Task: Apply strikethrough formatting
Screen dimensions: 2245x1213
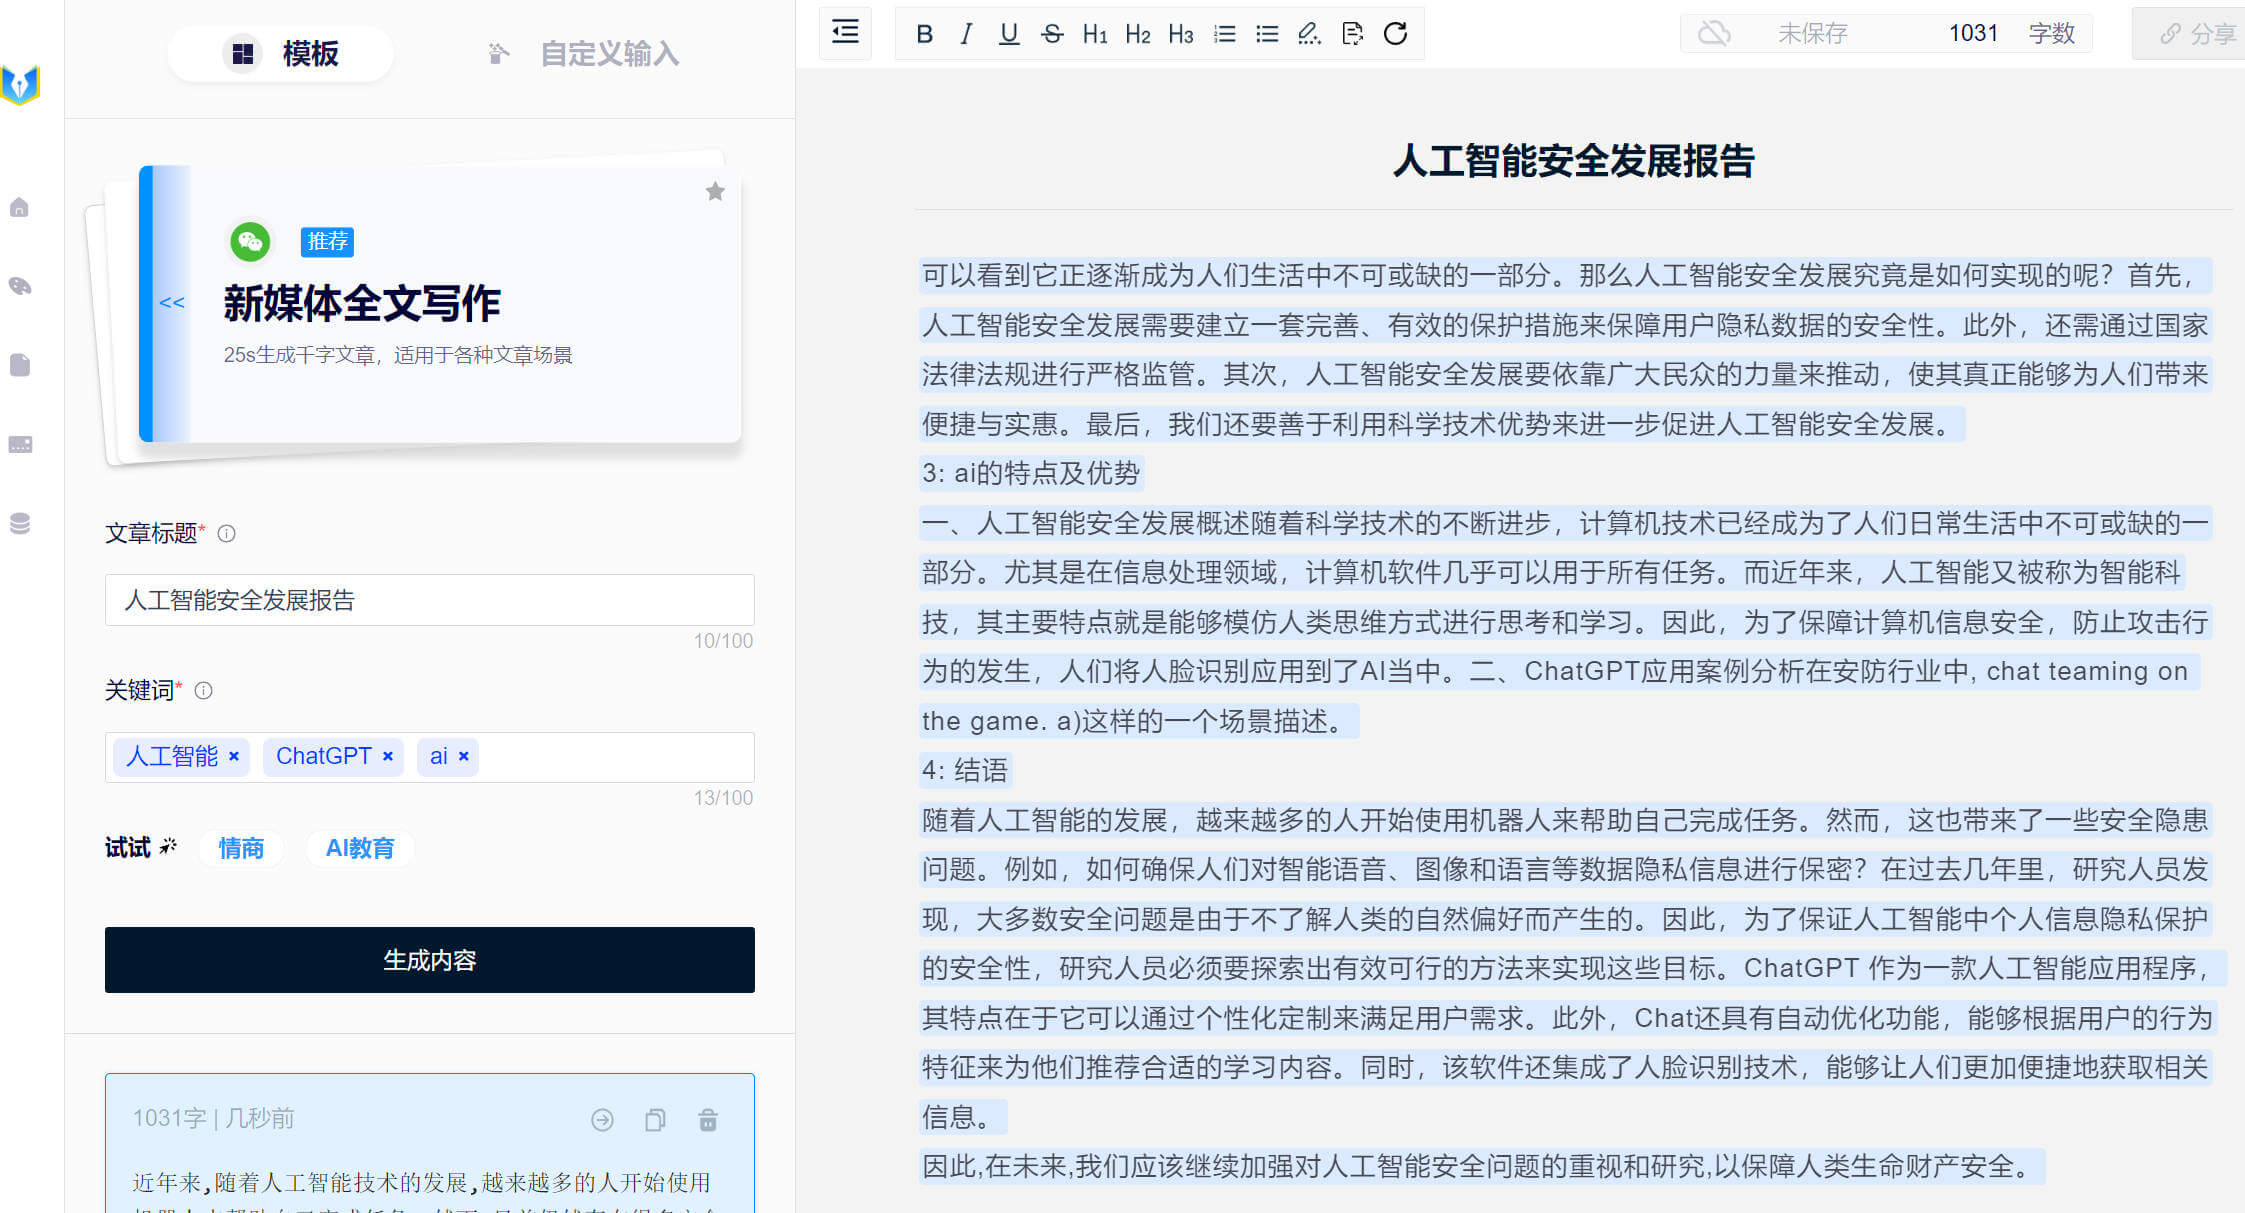Action: click(x=1051, y=34)
